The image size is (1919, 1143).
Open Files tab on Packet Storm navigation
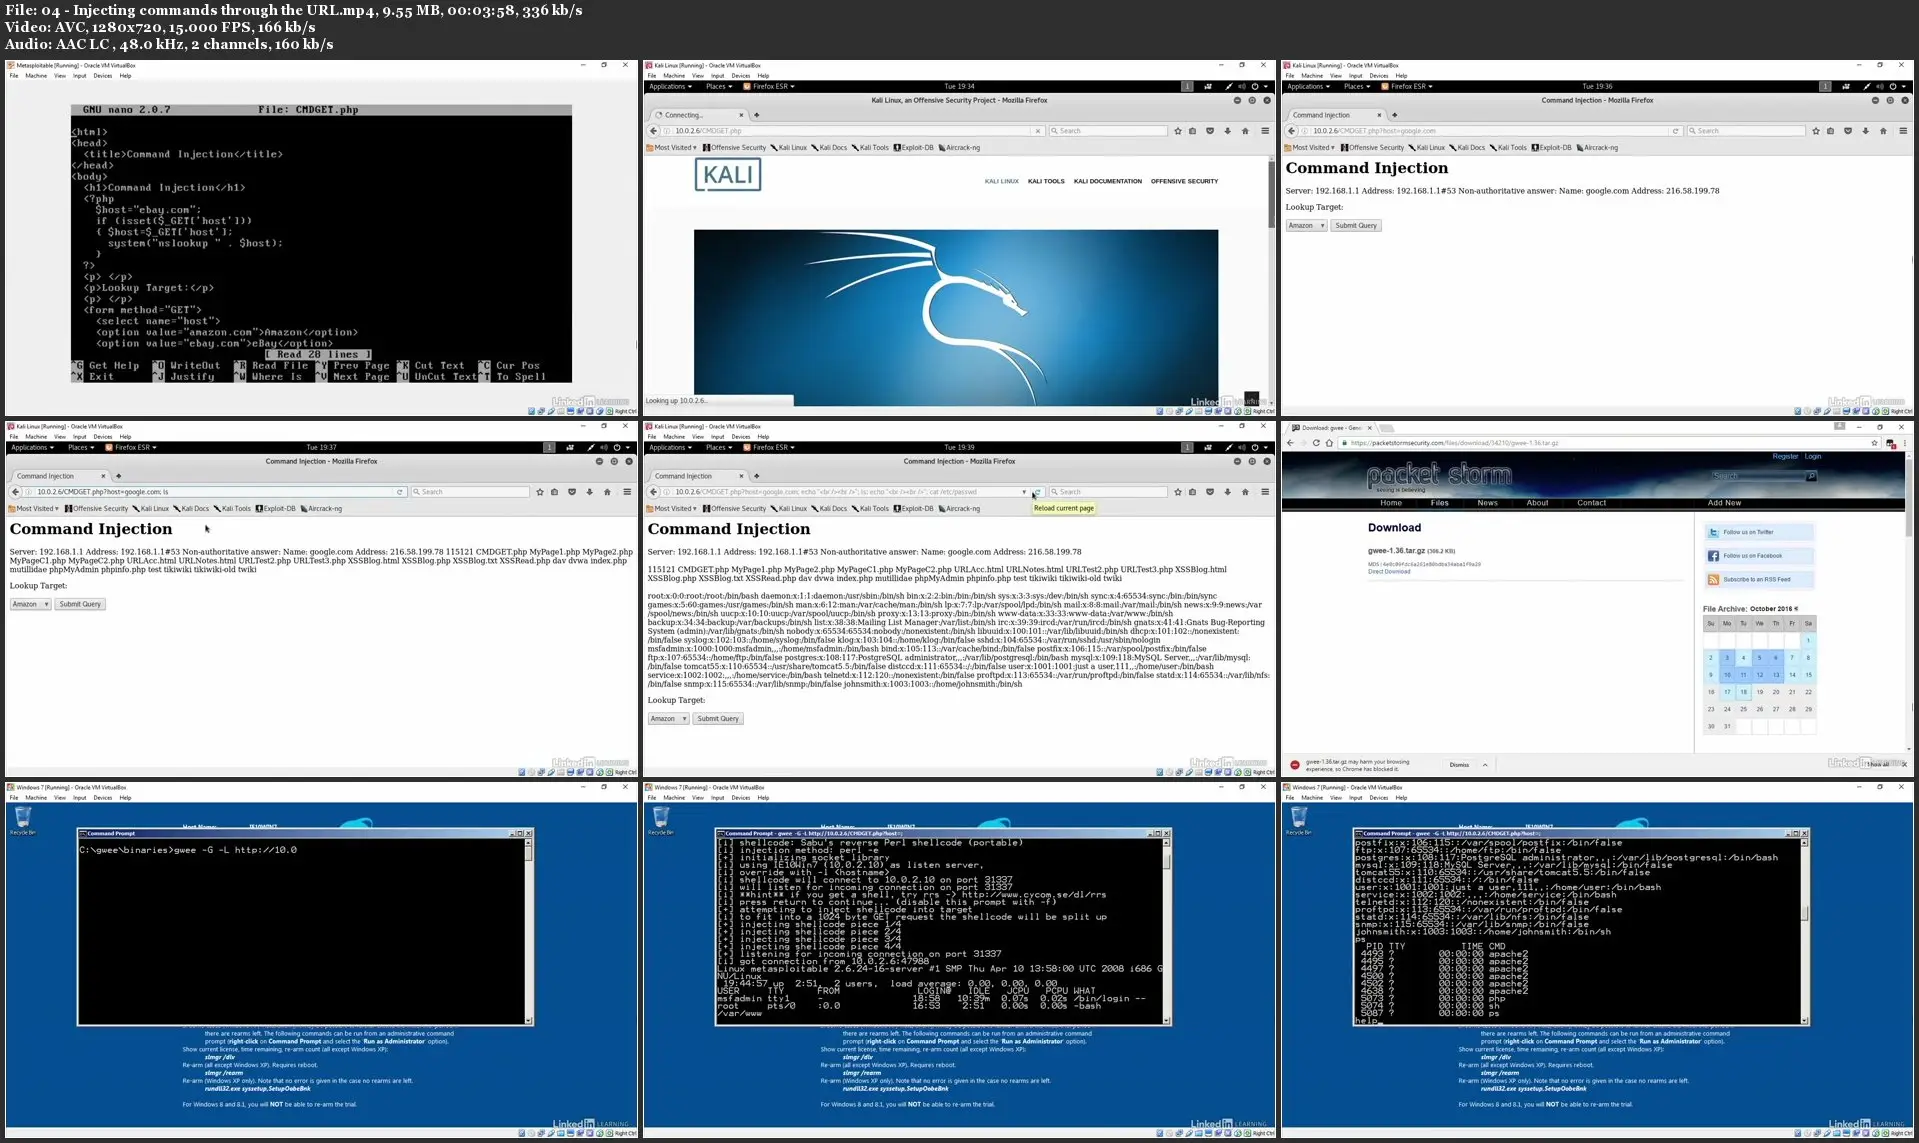click(x=1439, y=503)
